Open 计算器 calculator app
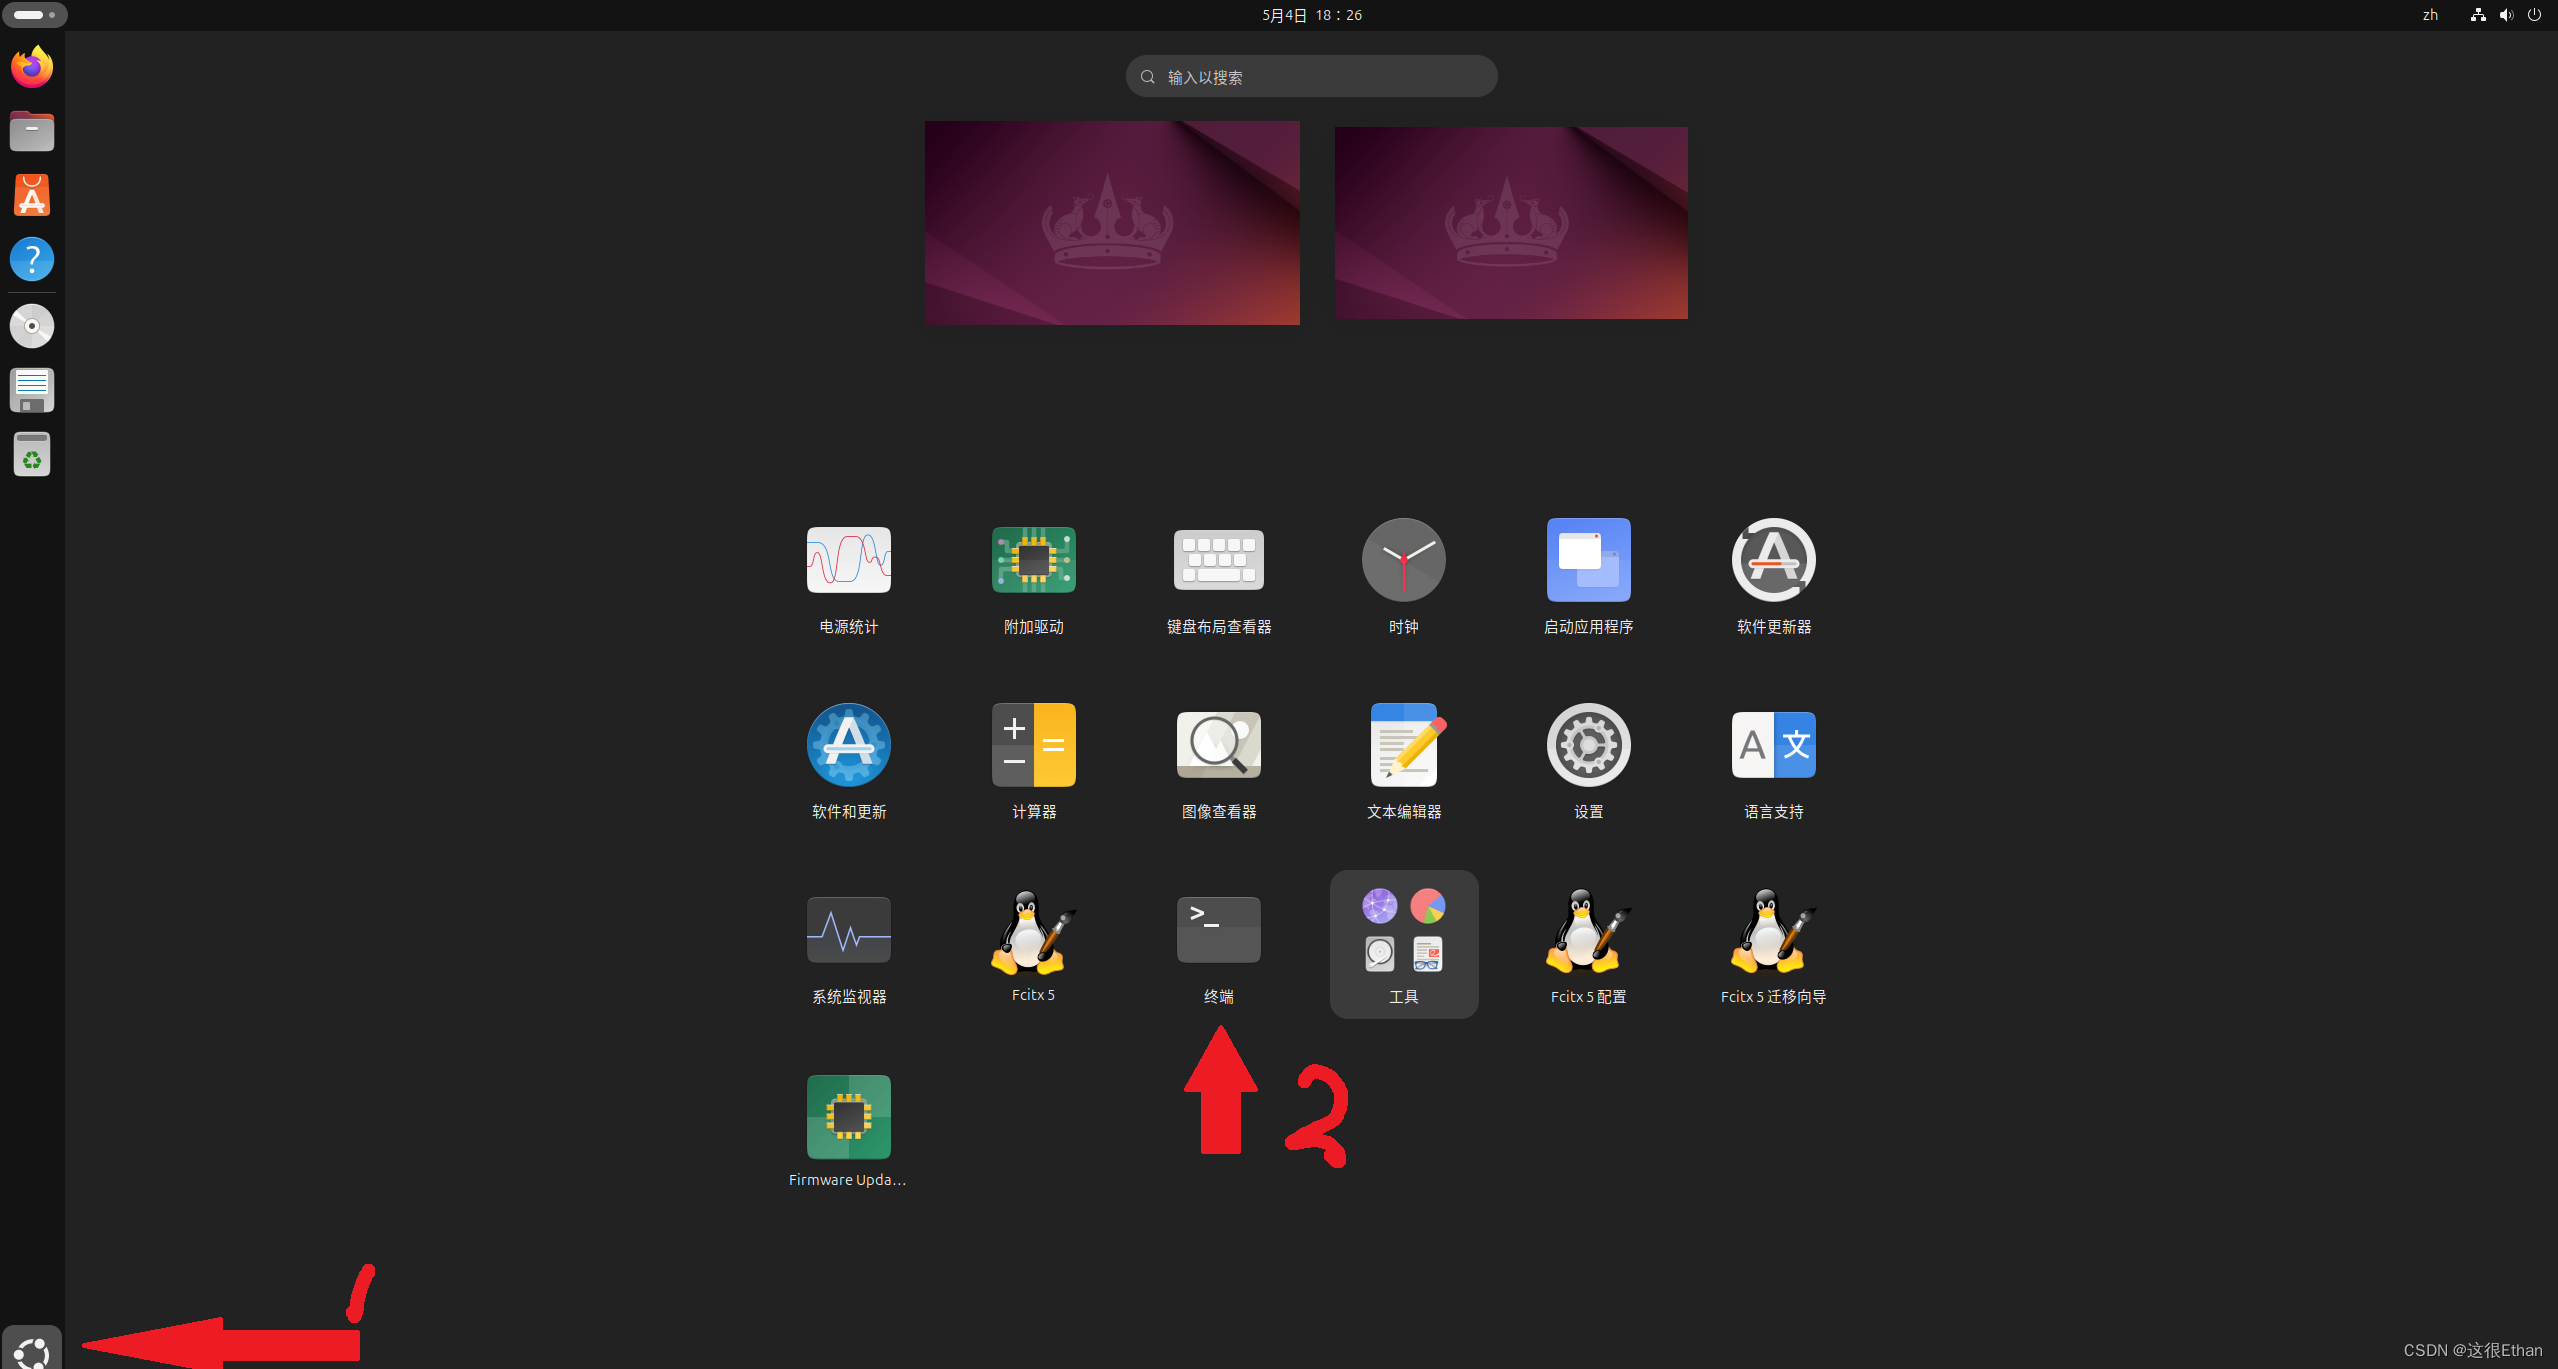Screen dimensions: 2558x1369 tap(1033, 746)
